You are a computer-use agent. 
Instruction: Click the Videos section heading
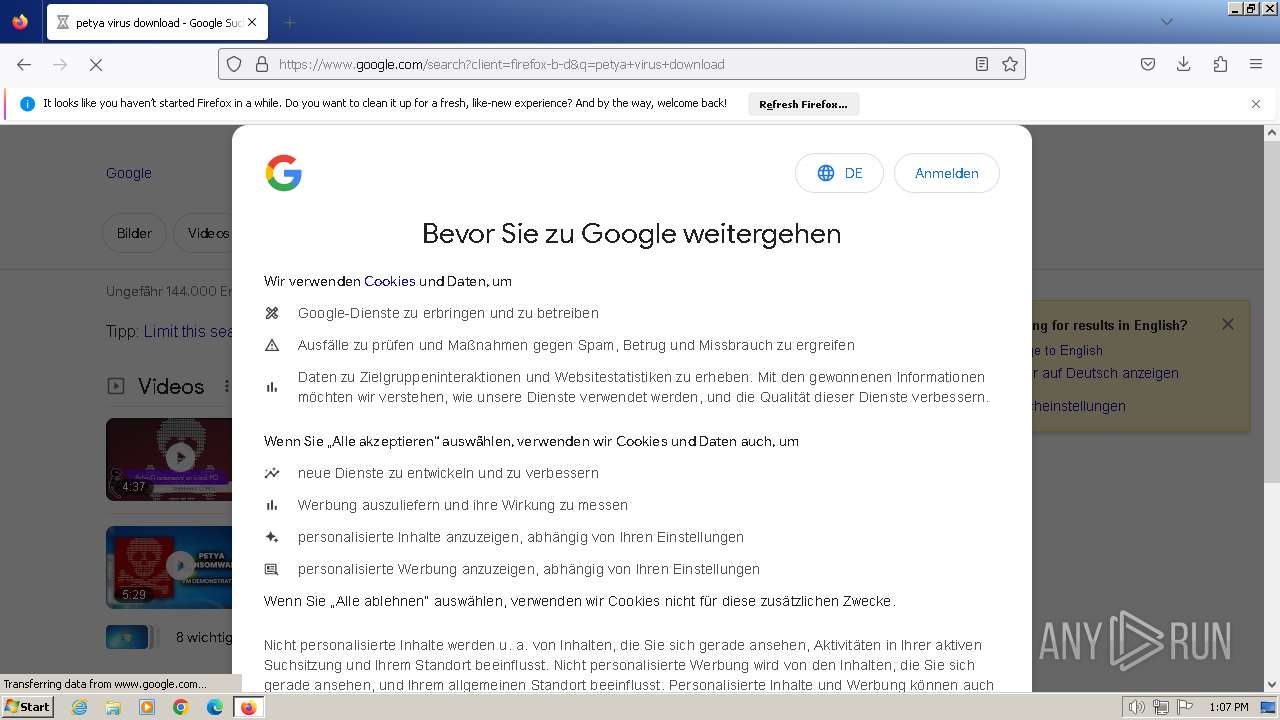[x=171, y=386]
